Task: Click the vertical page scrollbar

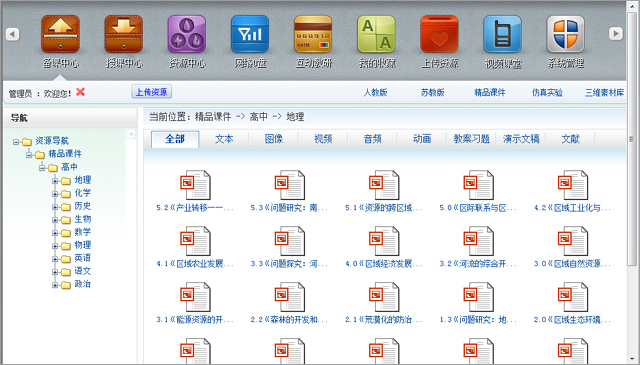Action: pyautogui.click(x=632, y=139)
